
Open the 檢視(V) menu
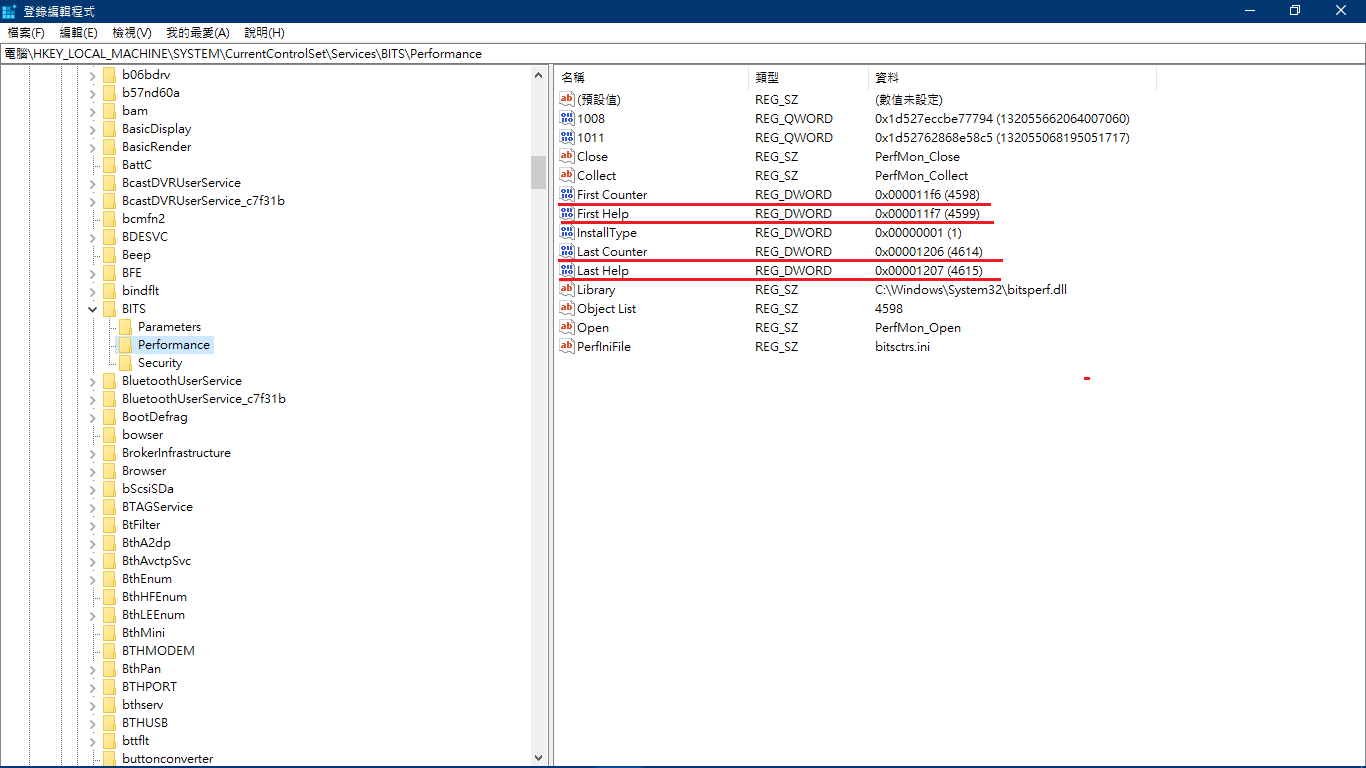coord(132,33)
